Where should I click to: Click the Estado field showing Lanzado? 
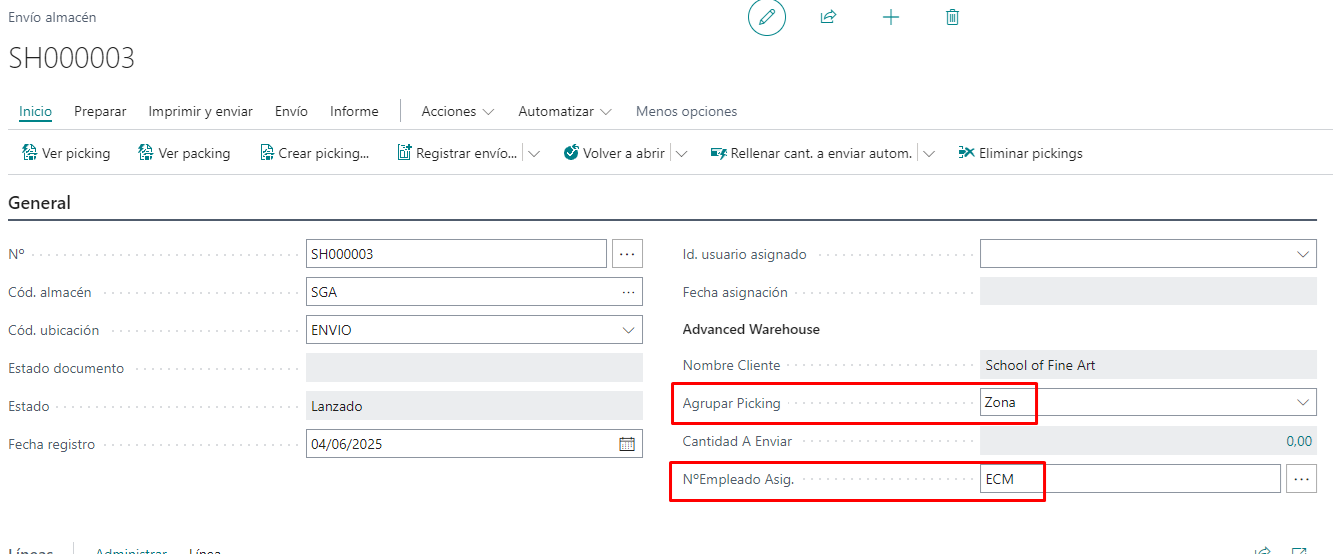[x=474, y=406]
